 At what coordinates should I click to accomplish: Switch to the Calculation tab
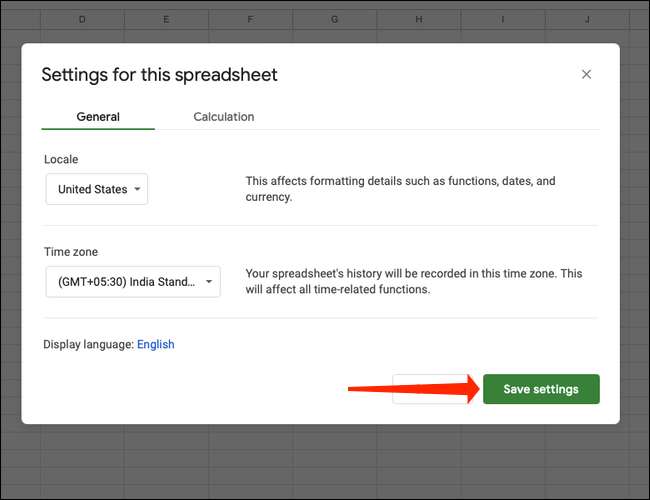click(223, 117)
